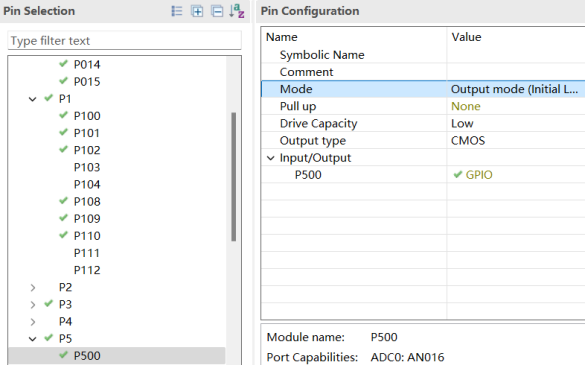The height and width of the screenshot is (365, 586).
Task: Click the Pull up value None
Action: [x=466, y=106]
